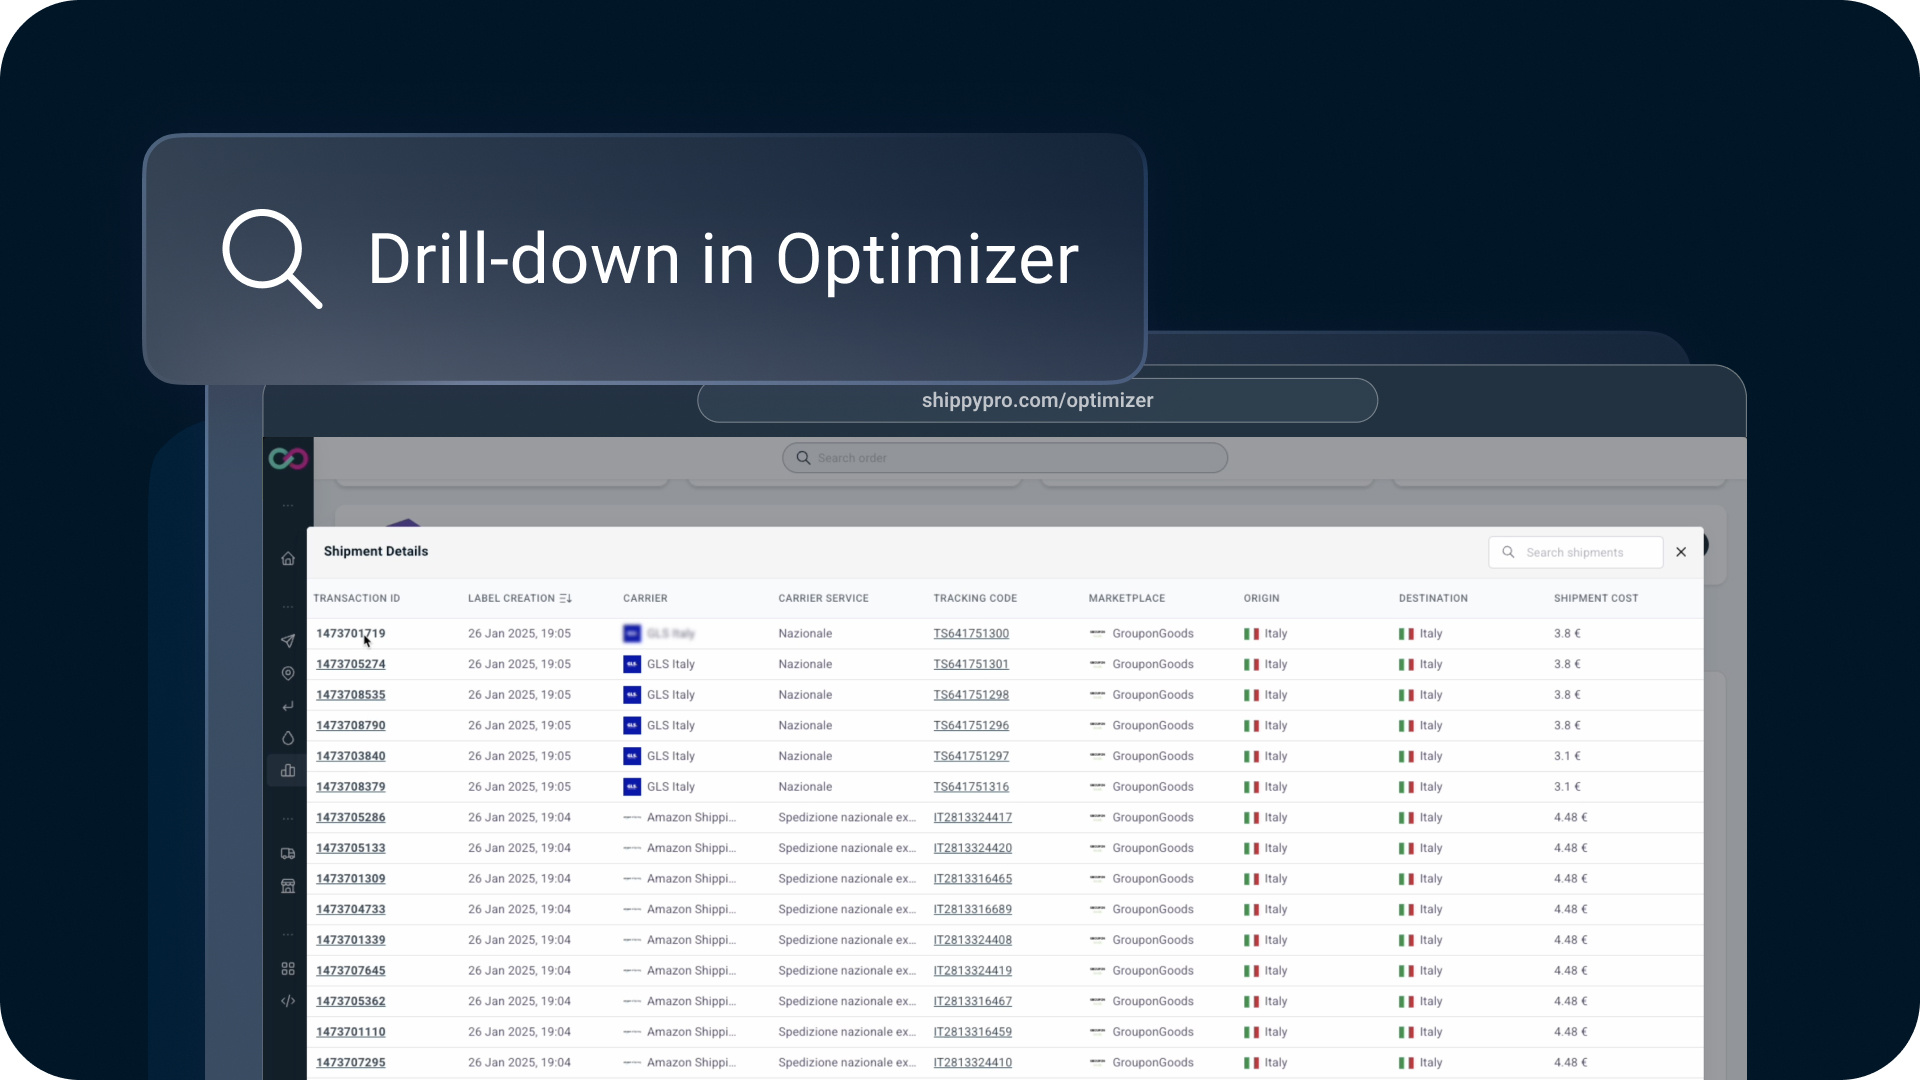This screenshot has width=1920, height=1080.
Task: Click destination Italy flag in row 1473705286
Action: pyautogui.click(x=1406, y=818)
